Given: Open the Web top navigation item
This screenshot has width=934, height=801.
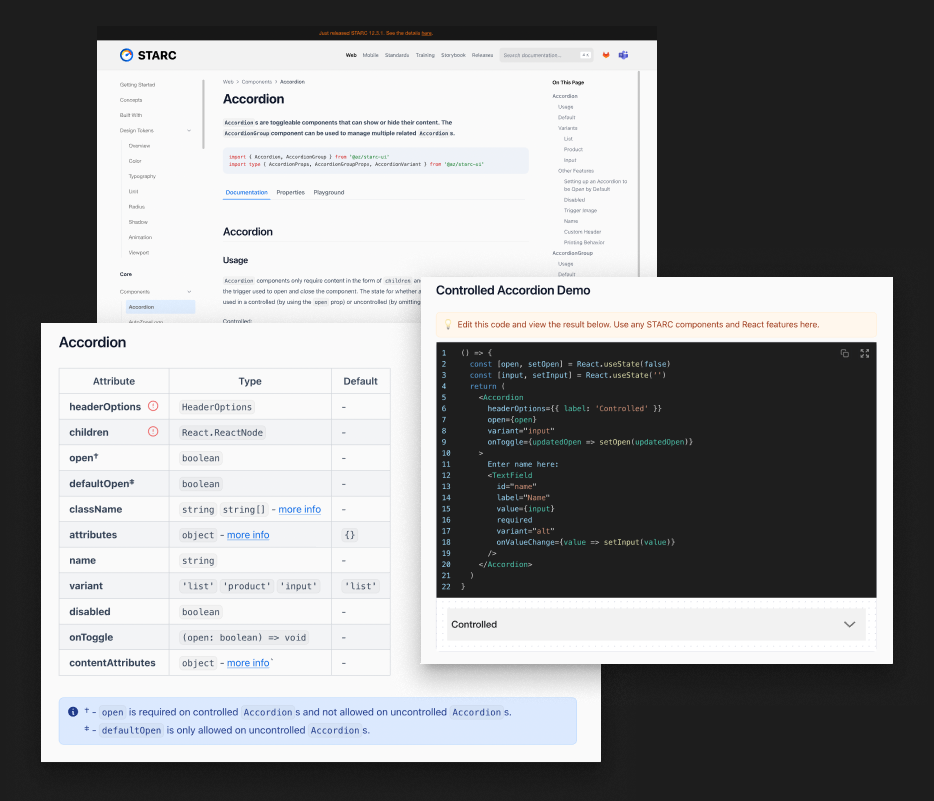Looking at the screenshot, I should pos(351,55).
